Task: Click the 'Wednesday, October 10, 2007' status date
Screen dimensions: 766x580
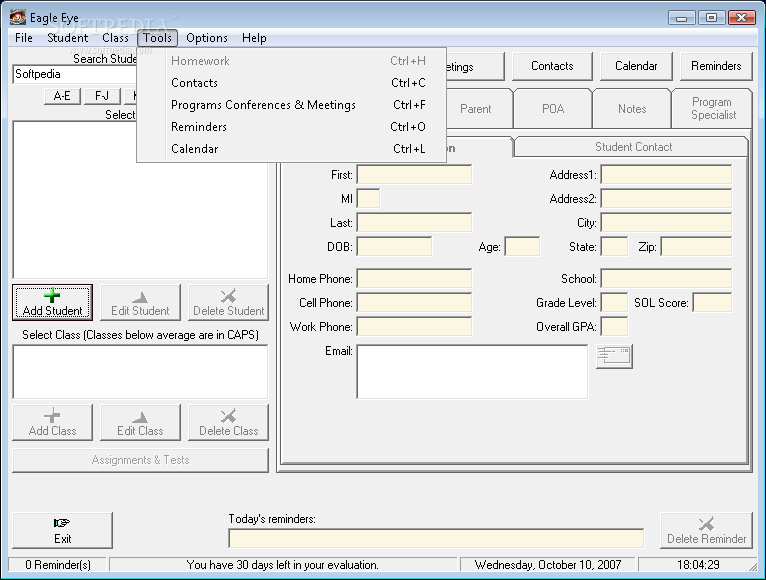Action: click(547, 565)
